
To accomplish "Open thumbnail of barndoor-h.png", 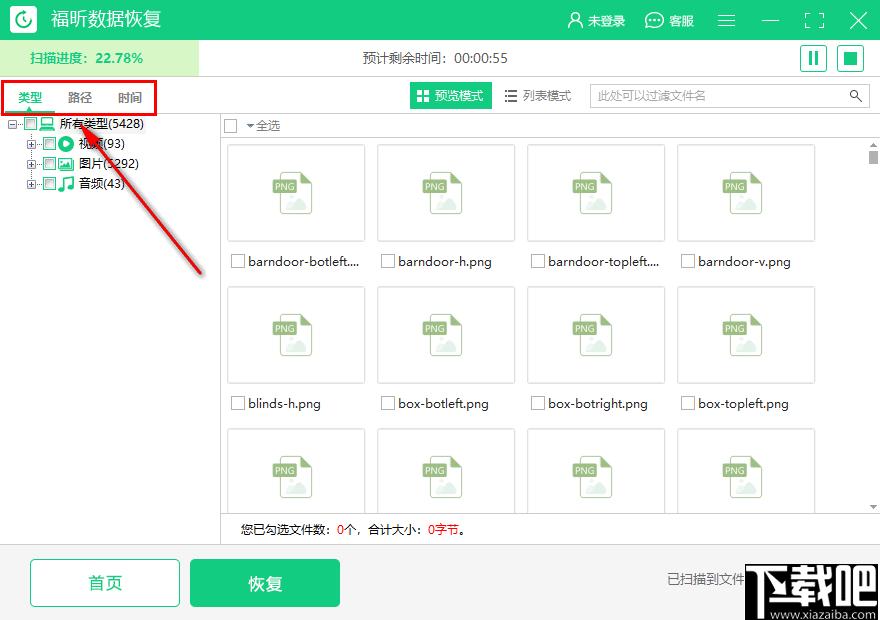I will [x=446, y=193].
